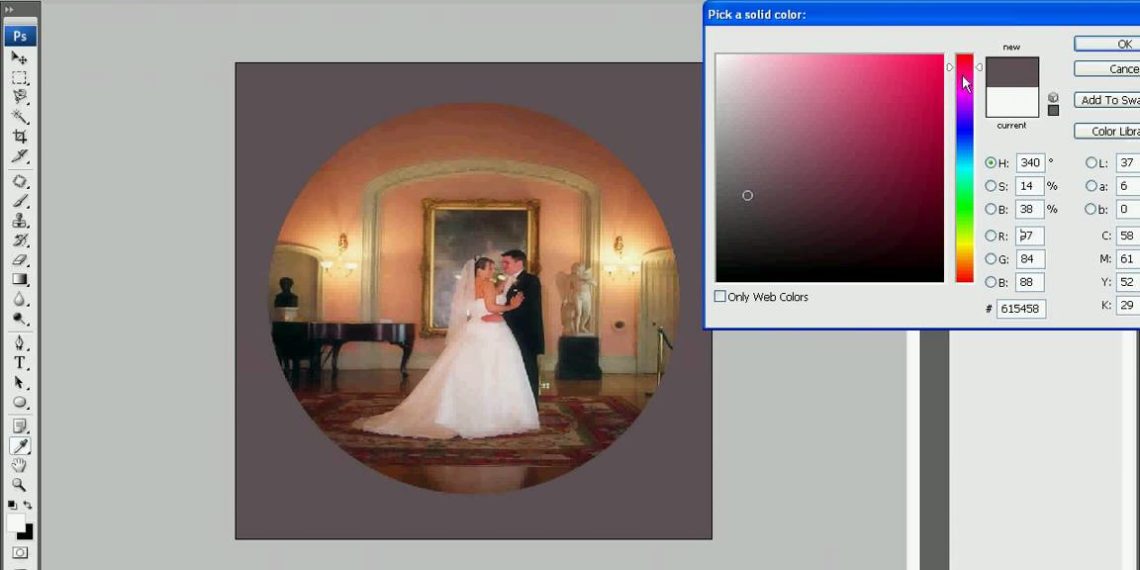Swap foreground and background colors icon
Image resolution: width=1140 pixels, height=570 pixels.
28,505
